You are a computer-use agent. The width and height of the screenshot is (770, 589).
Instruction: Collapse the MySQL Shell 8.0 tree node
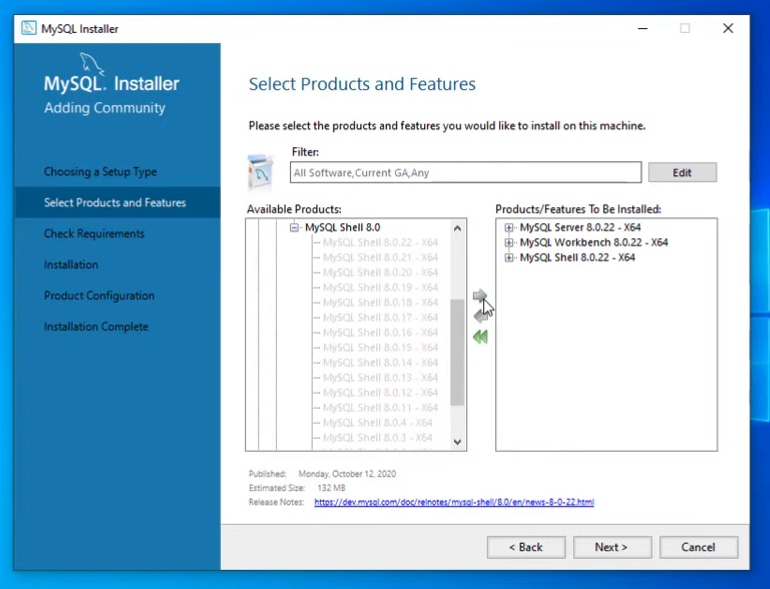click(x=294, y=227)
